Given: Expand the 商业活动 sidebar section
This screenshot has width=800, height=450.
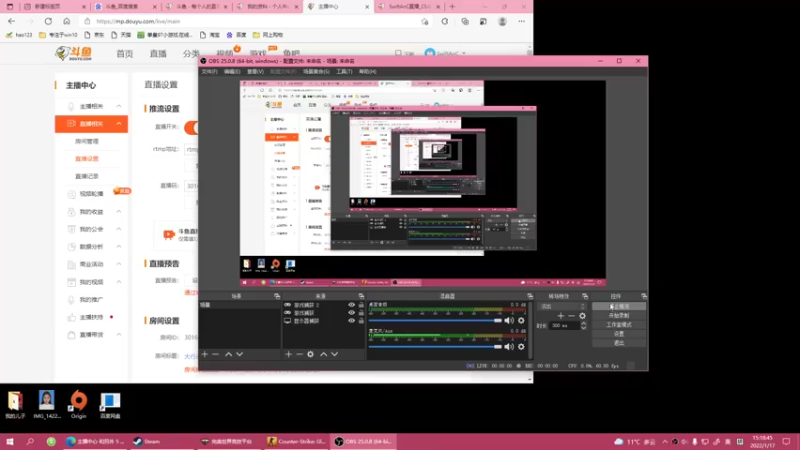Looking at the screenshot, I should click(x=118, y=264).
